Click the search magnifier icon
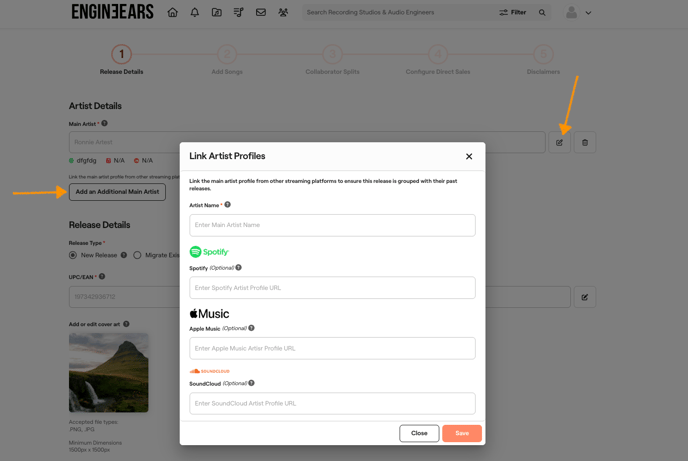Viewport: 688px width, 461px height. tap(542, 13)
